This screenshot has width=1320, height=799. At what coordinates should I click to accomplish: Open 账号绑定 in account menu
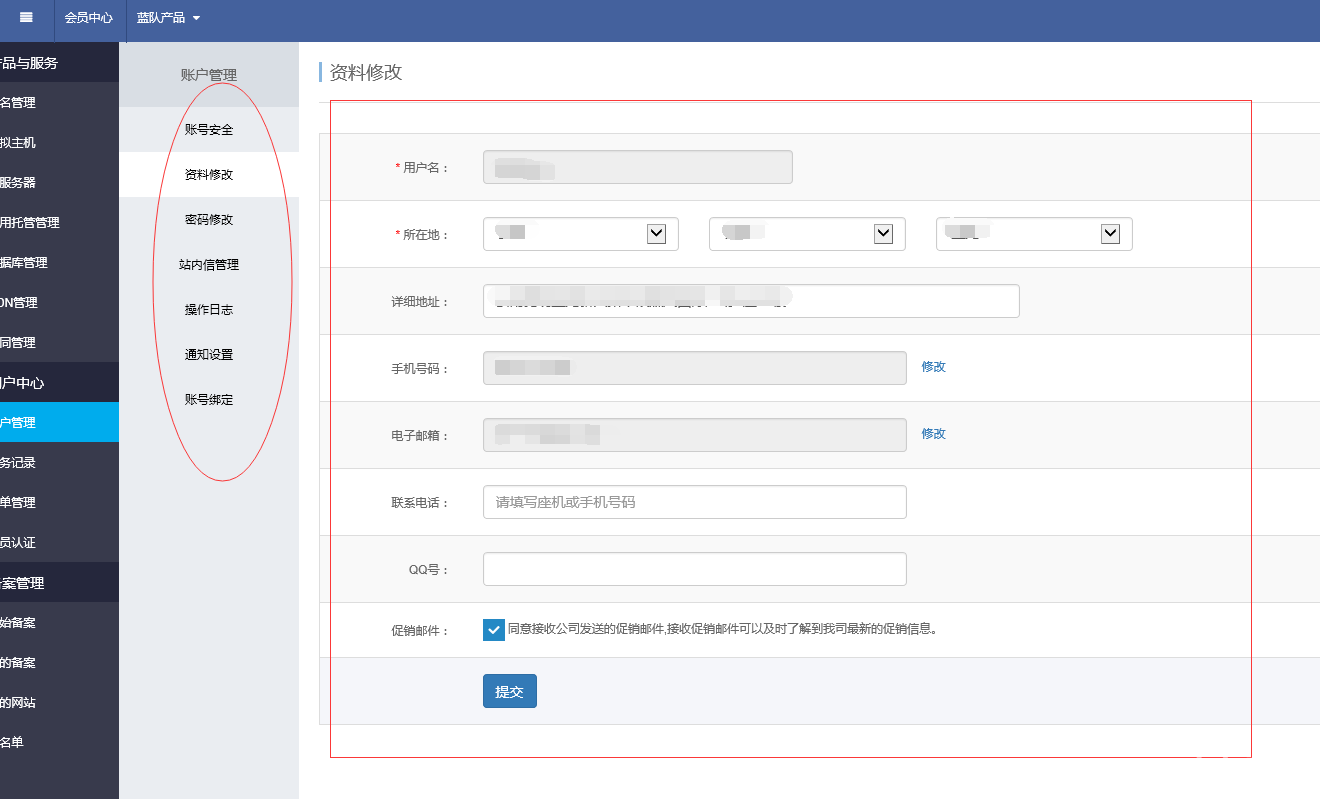click(209, 400)
